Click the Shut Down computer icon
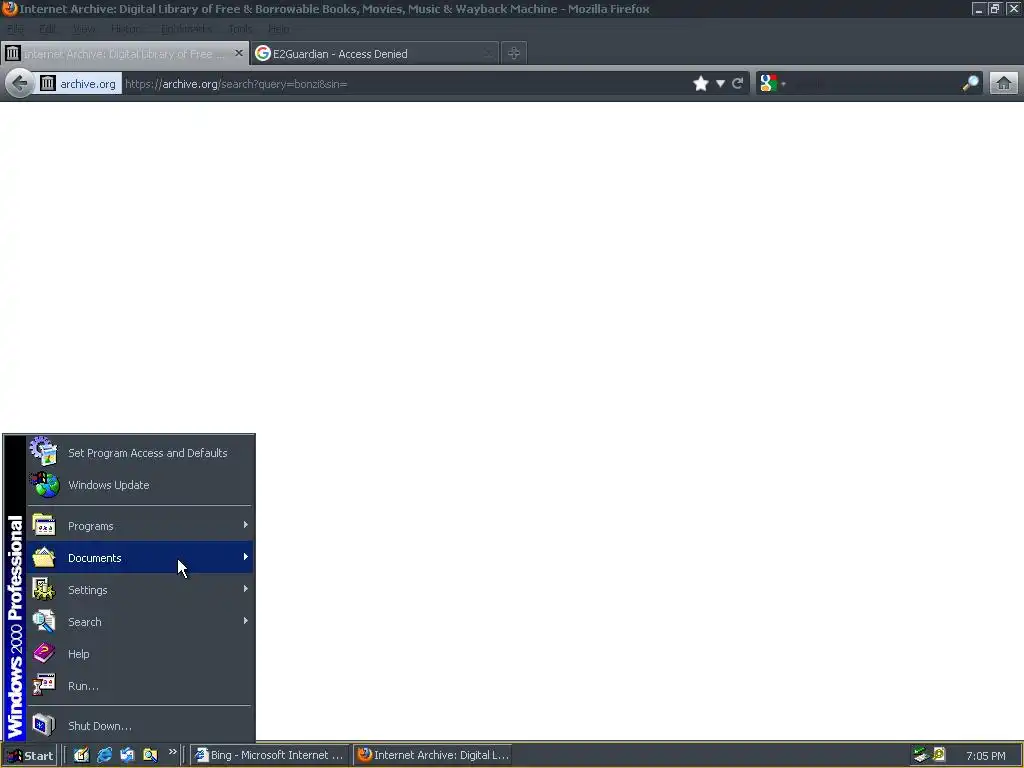 44,725
